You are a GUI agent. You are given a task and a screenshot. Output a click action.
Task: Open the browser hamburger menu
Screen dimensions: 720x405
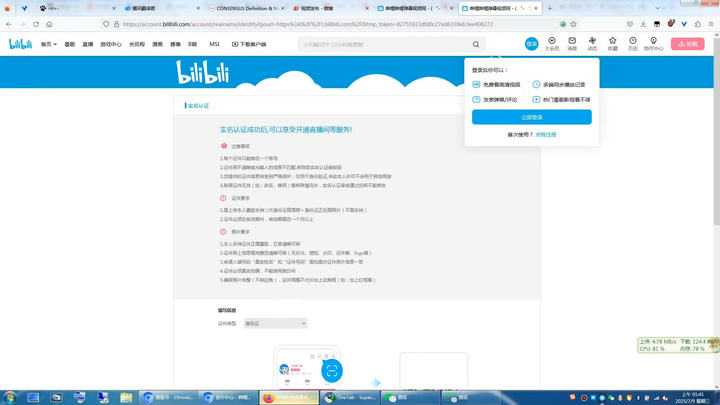click(x=711, y=24)
